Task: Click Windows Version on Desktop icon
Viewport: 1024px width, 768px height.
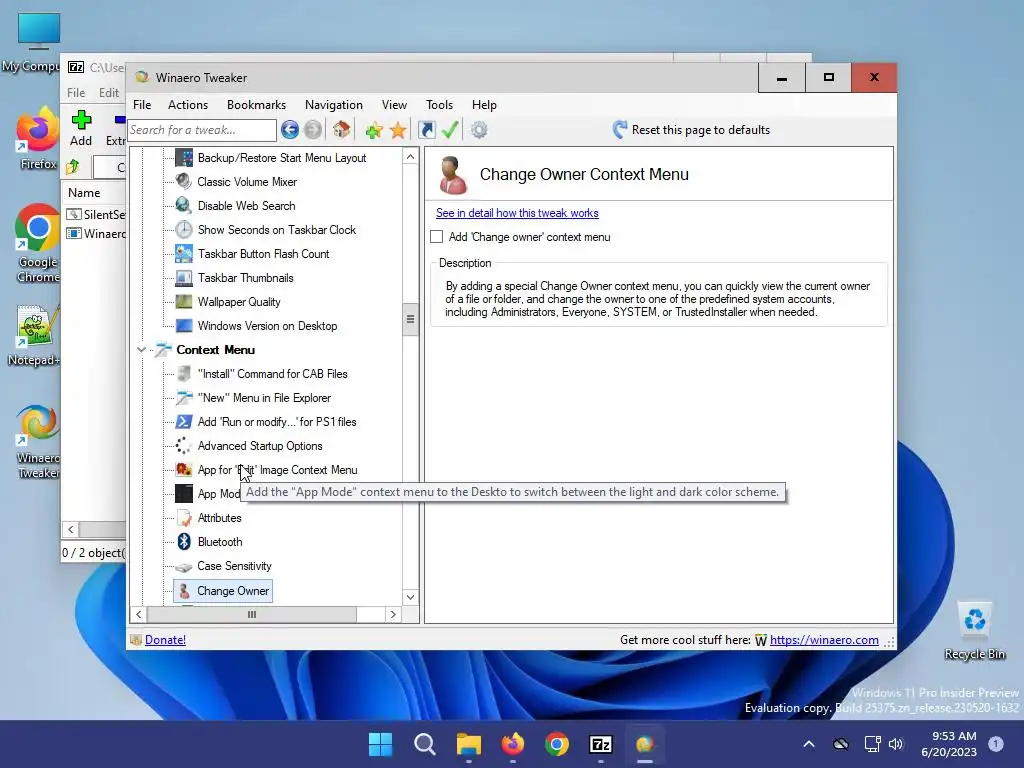Action: (x=184, y=326)
